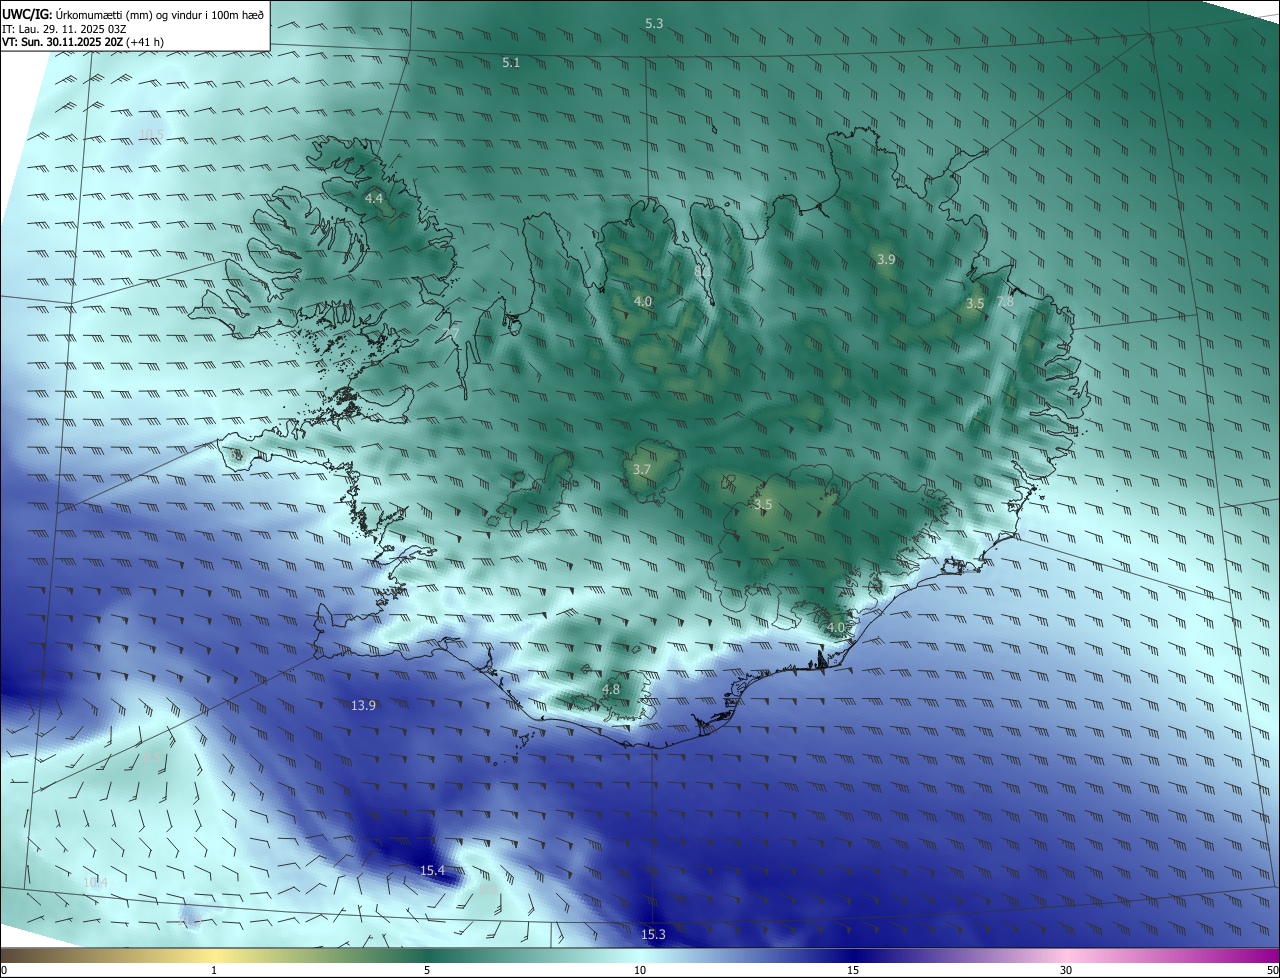The width and height of the screenshot is (1280, 978).
Task: Click the 3.9 value label on the map
Action: click(886, 260)
